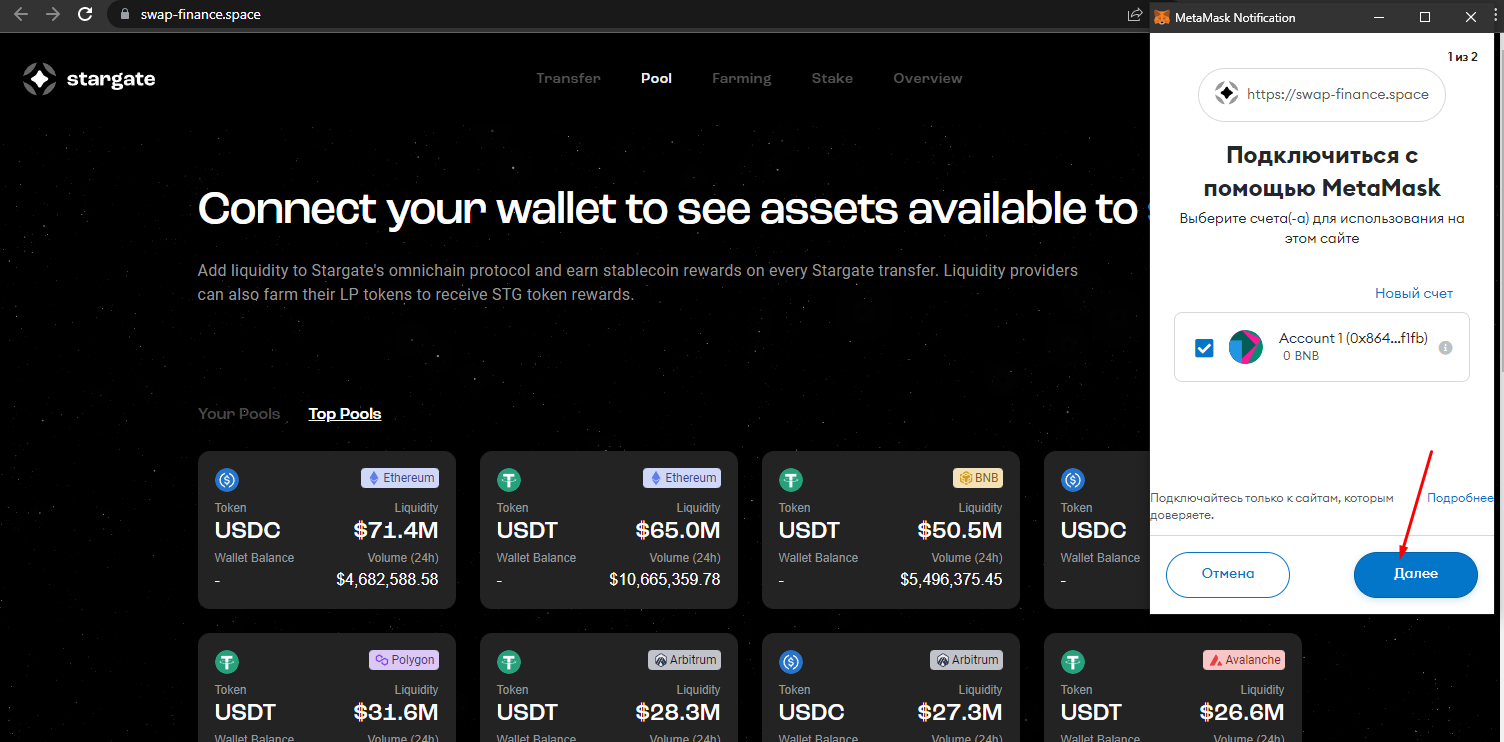This screenshot has height=742, width=1504.
Task: Open the Pool nav item
Action: coord(656,78)
